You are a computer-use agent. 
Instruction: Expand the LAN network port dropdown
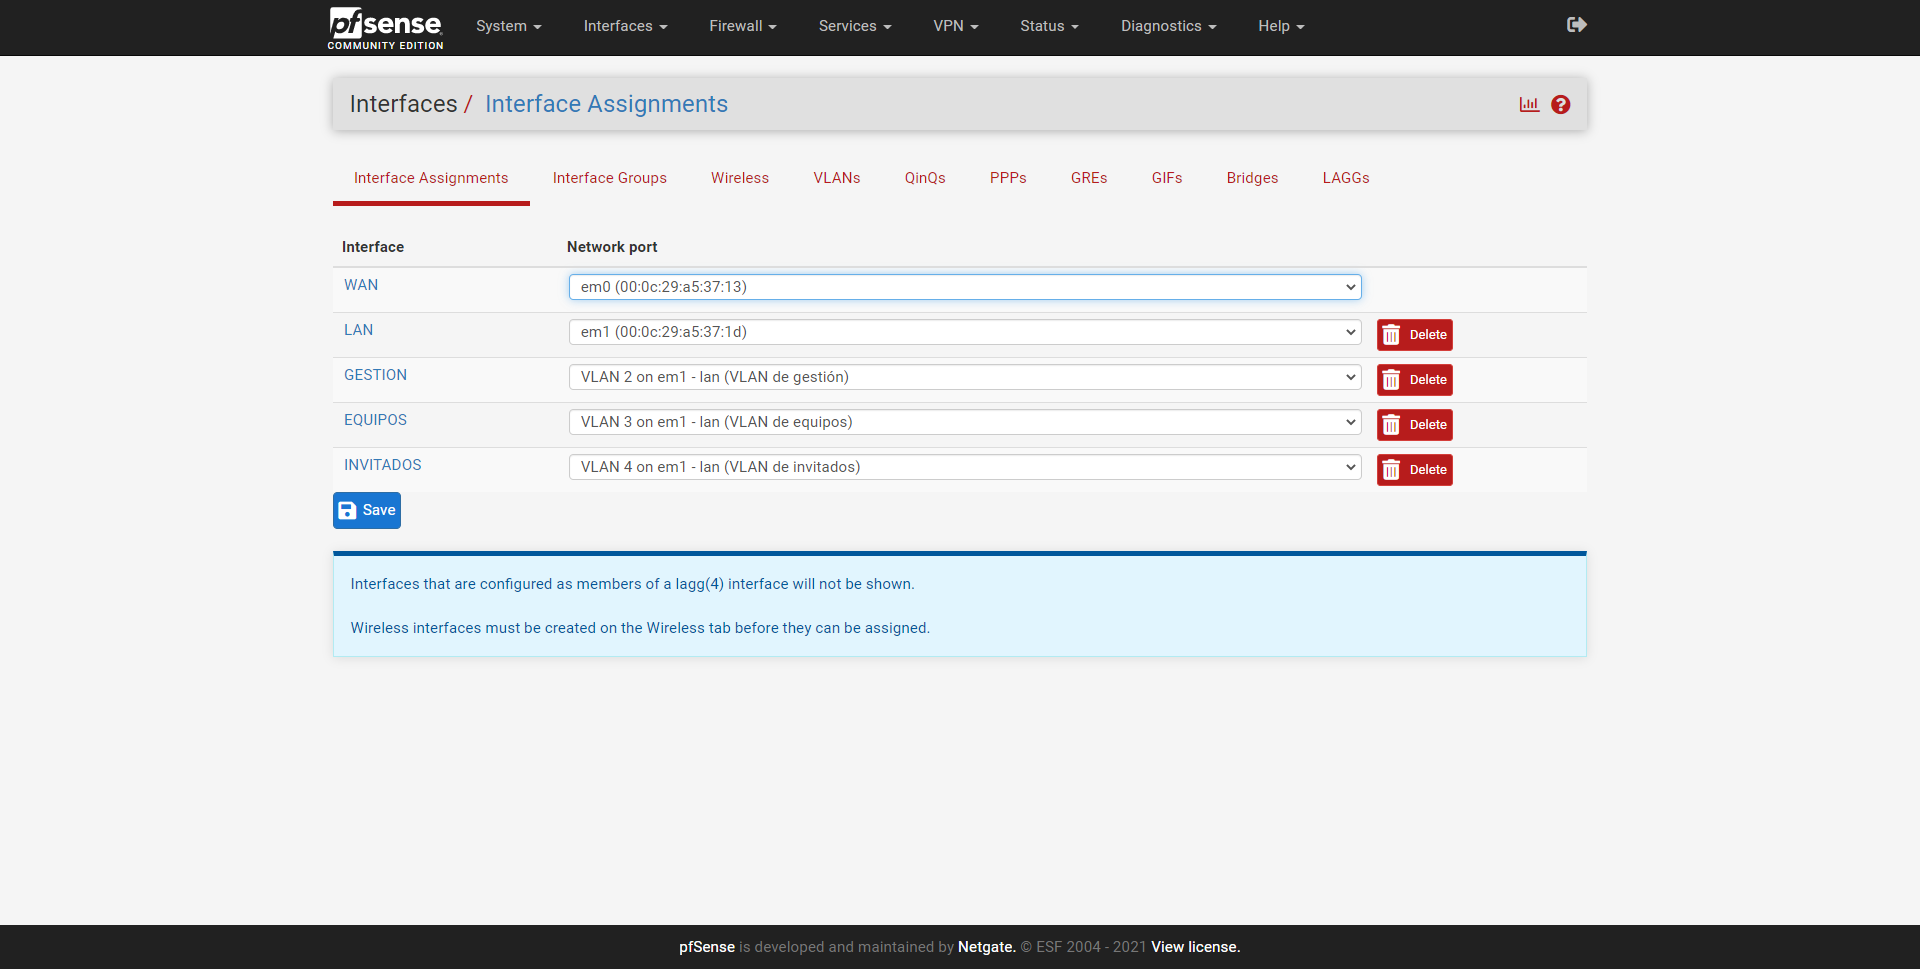(965, 332)
